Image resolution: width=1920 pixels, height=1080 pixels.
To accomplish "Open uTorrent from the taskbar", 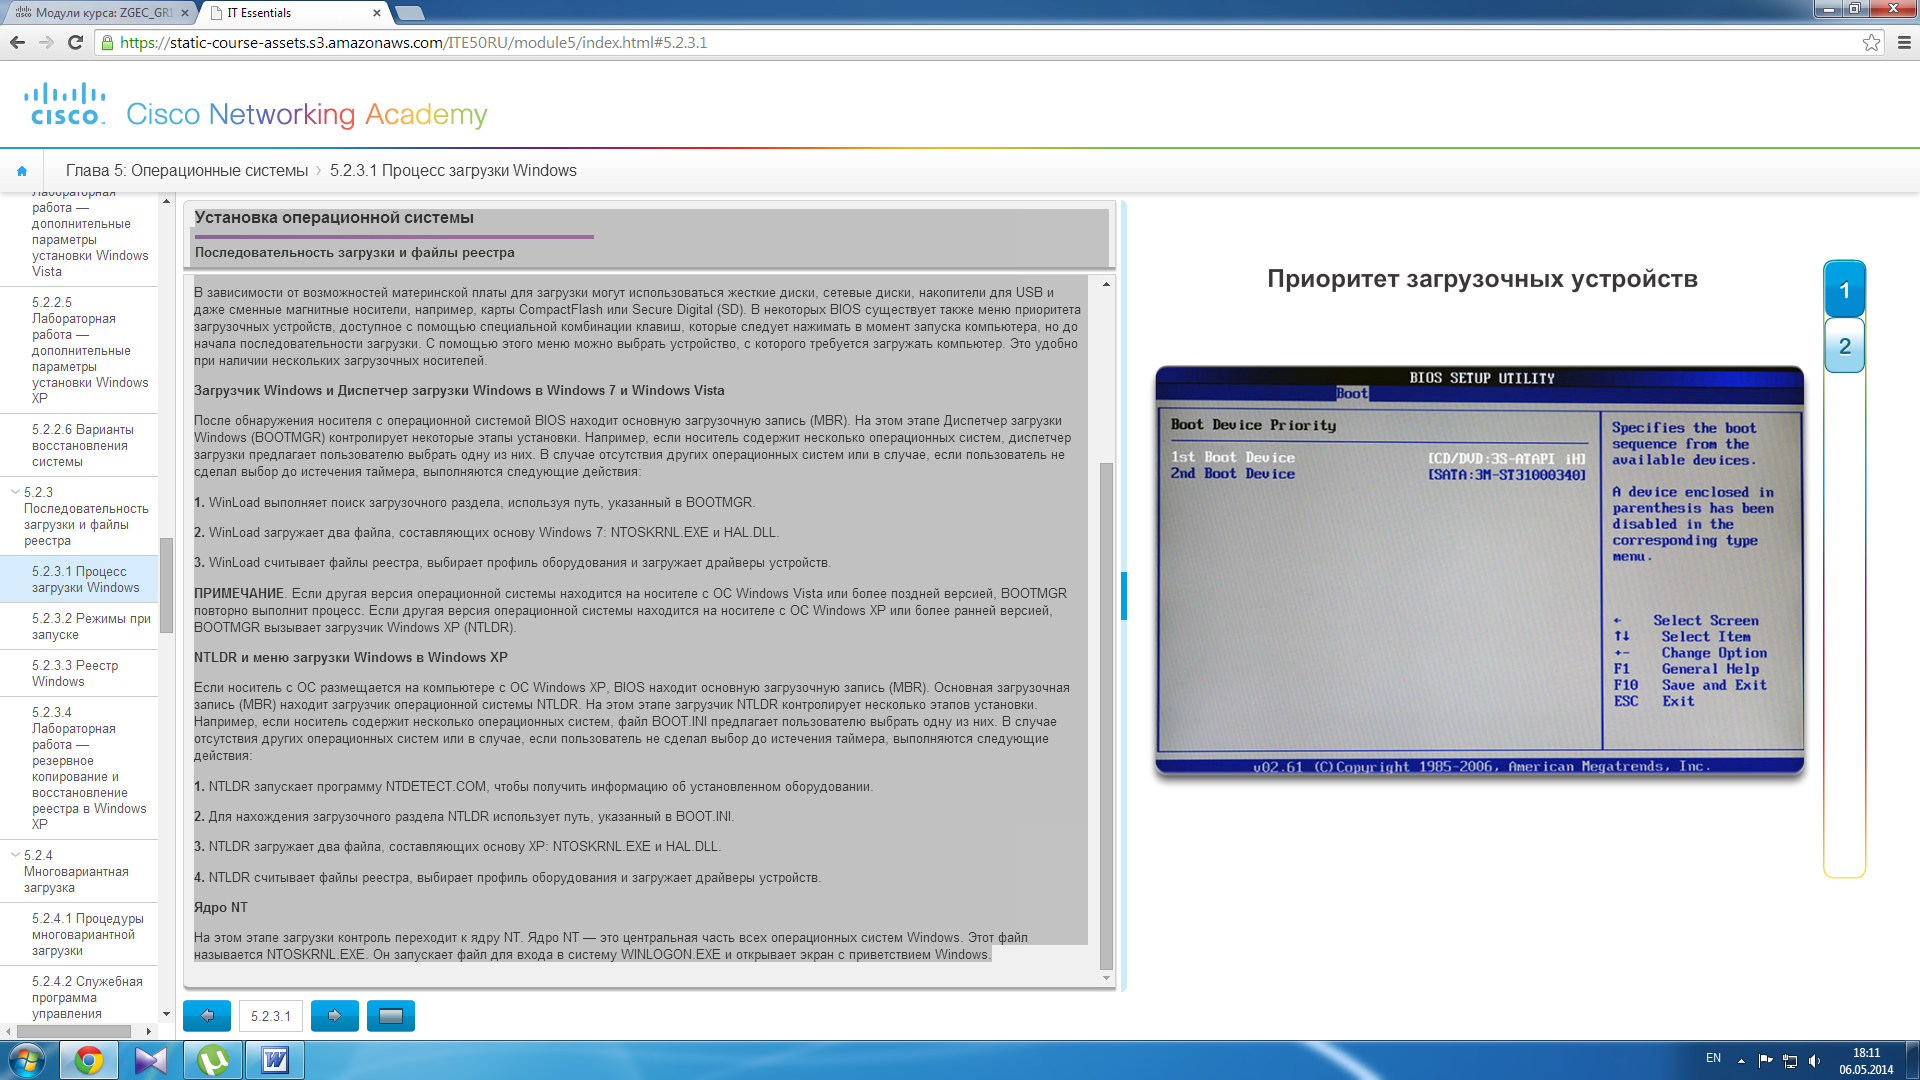I will pyautogui.click(x=213, y=1060).
